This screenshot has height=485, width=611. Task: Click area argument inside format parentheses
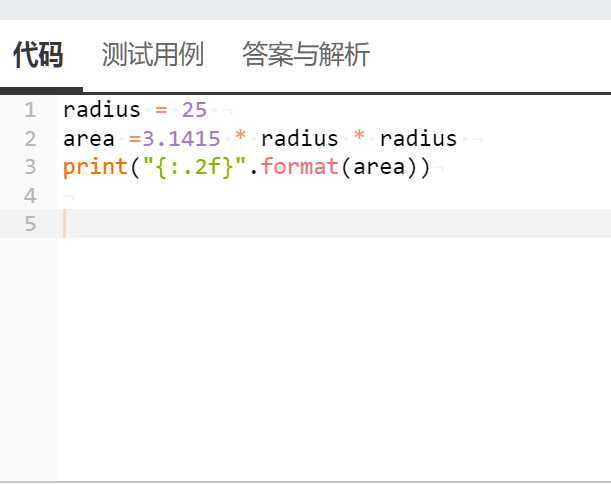point(379,167)
